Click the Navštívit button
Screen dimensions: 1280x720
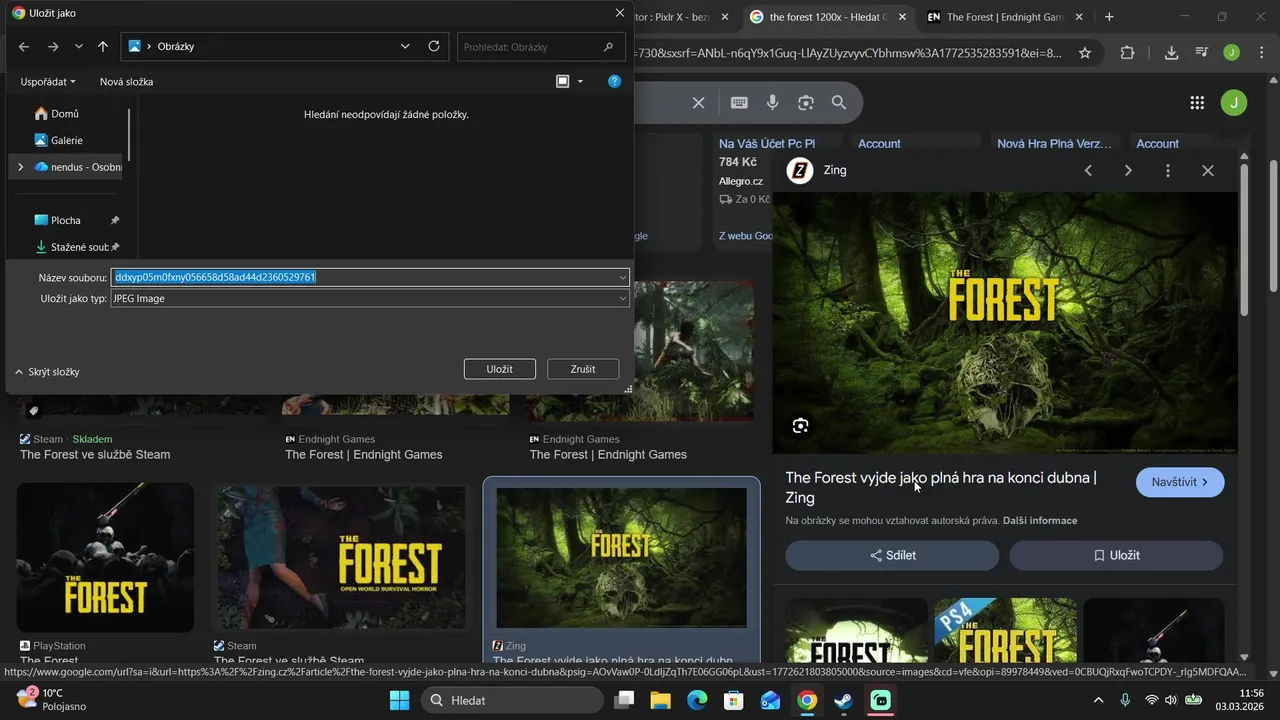tap(1180, 482)
